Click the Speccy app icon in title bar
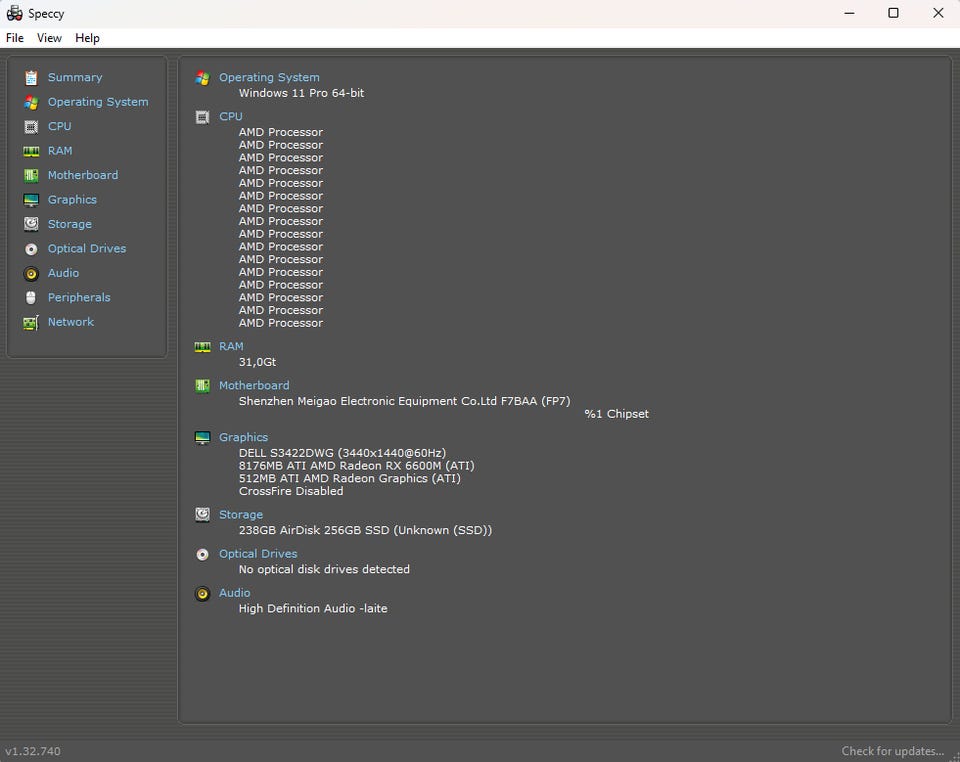Screen dimensions: 960x762 15,13
